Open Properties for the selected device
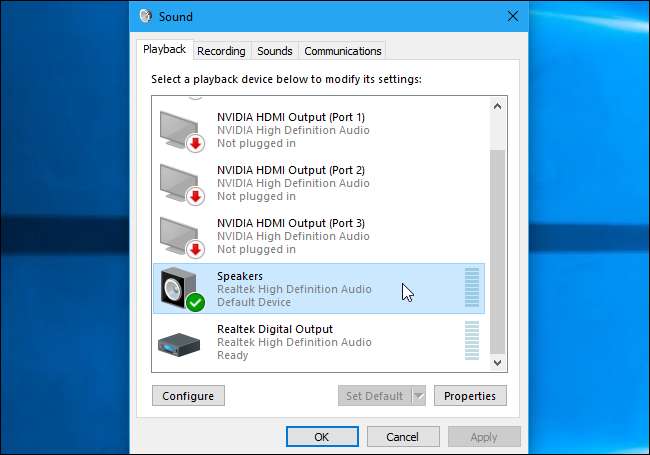 click(x=470, y=396)
